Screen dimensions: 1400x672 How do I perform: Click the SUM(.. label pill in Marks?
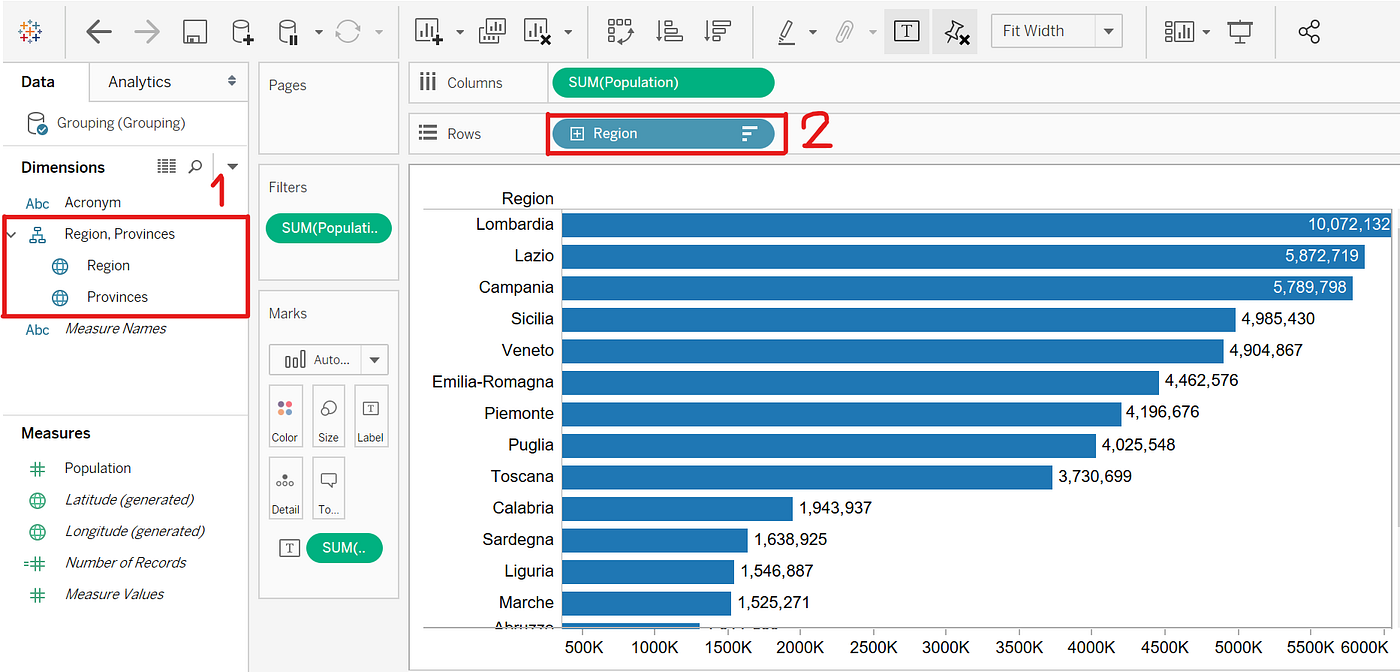pos(345,548)
